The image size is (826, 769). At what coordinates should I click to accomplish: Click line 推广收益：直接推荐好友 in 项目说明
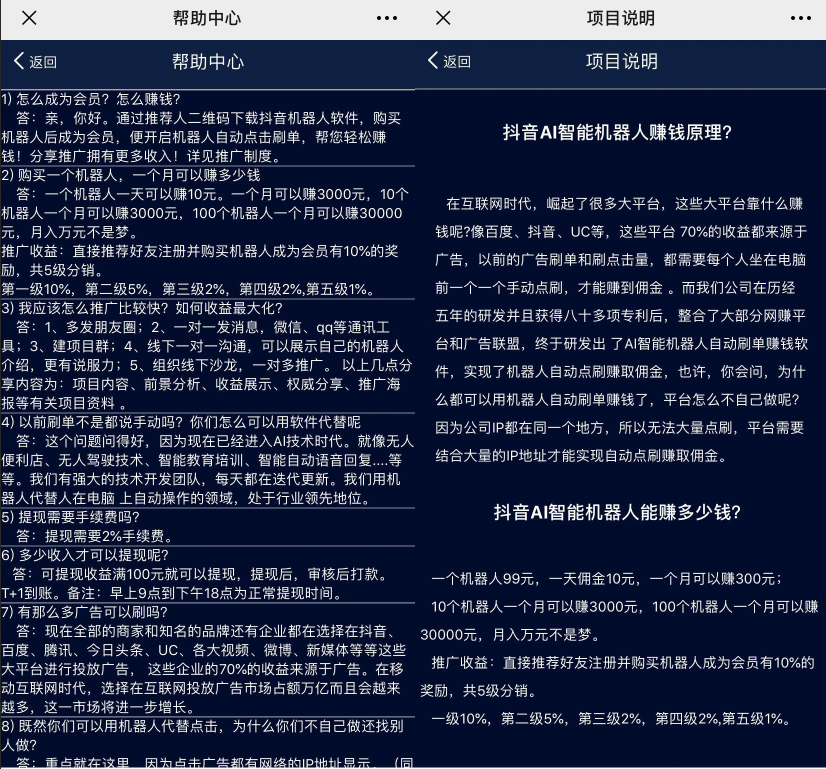(x=623, y=663)
